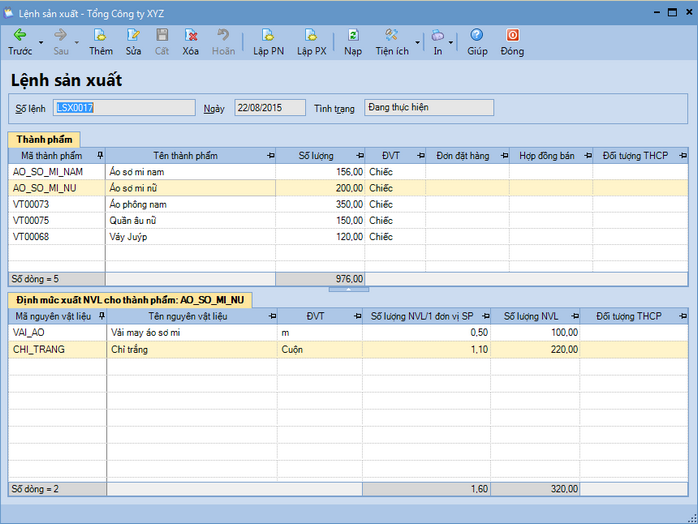
Task: Click the Váy Juýp cell
Action: tap(191, 236)
